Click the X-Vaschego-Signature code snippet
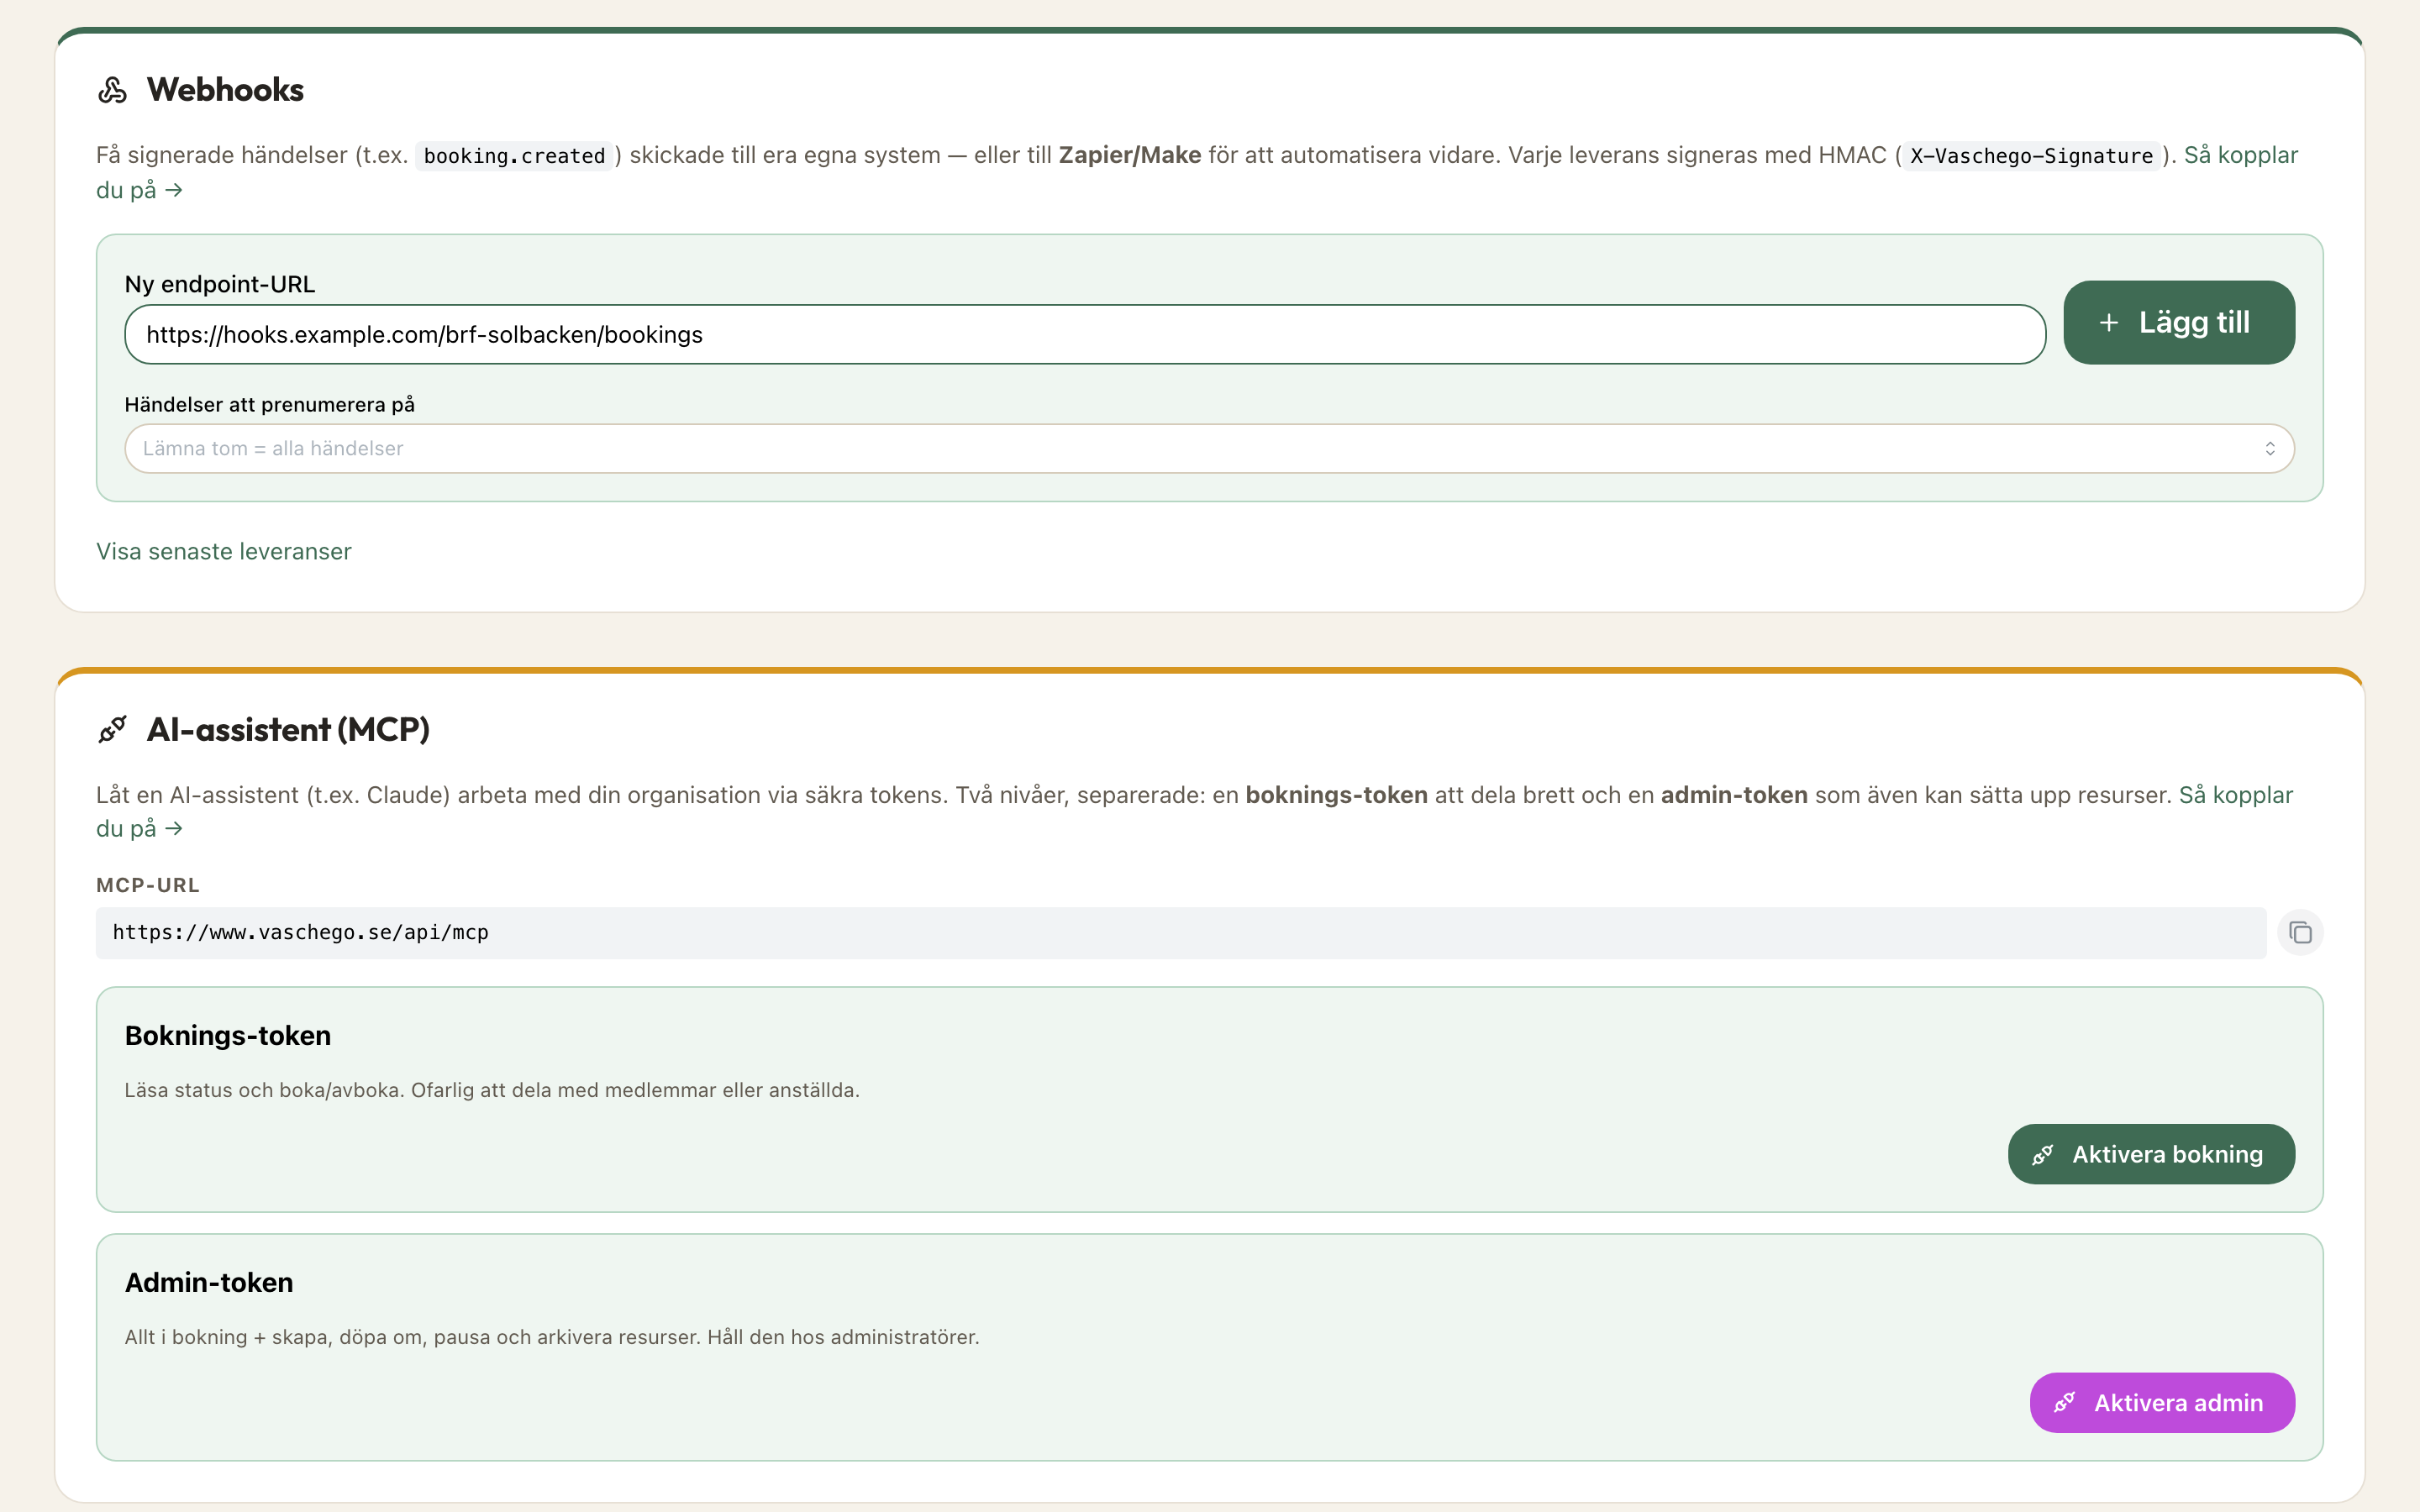Screen dimensions: 2420x1512 tap(2031, 156)
